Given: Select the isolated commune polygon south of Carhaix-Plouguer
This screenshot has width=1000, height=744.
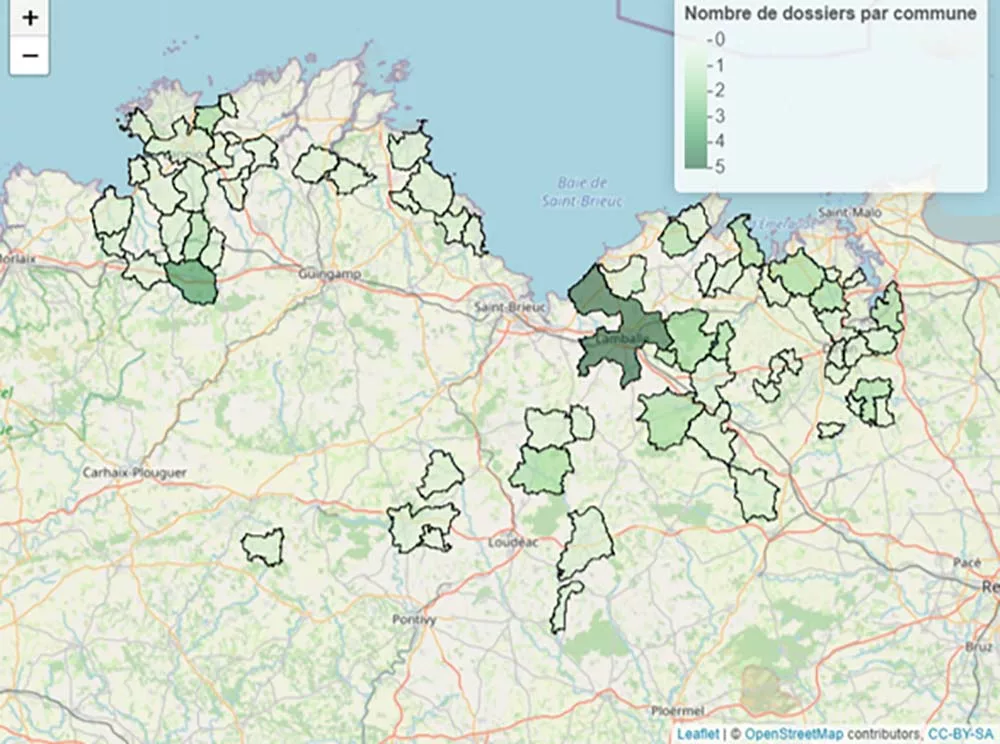Looking at the screenshot, I should click(x=263, y=546).
